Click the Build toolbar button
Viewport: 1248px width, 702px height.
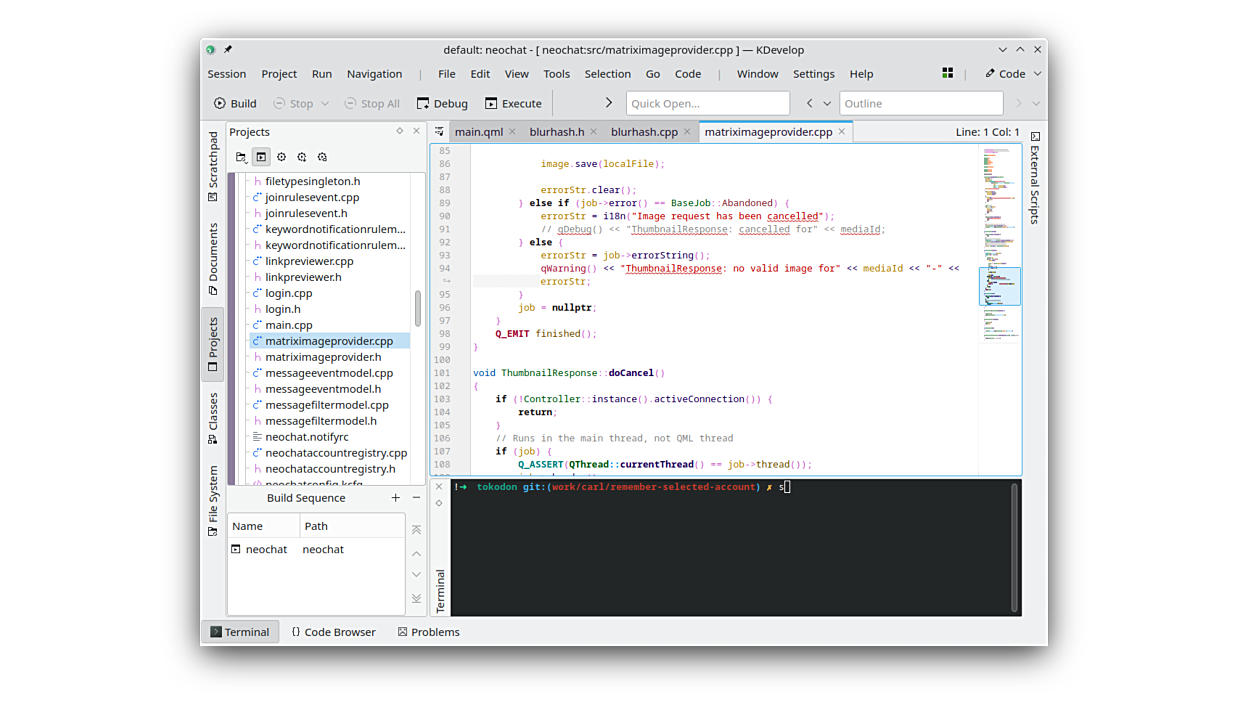235,103
